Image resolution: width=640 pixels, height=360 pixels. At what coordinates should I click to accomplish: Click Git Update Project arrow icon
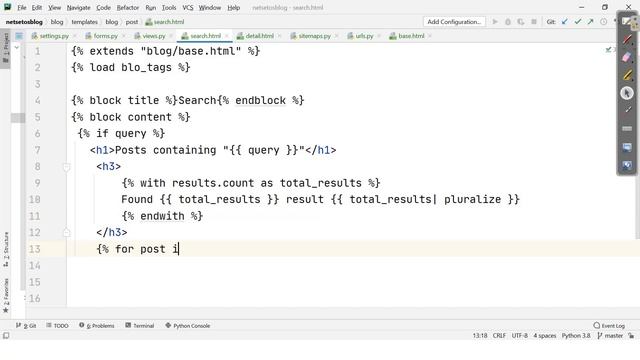click(565, 22)
